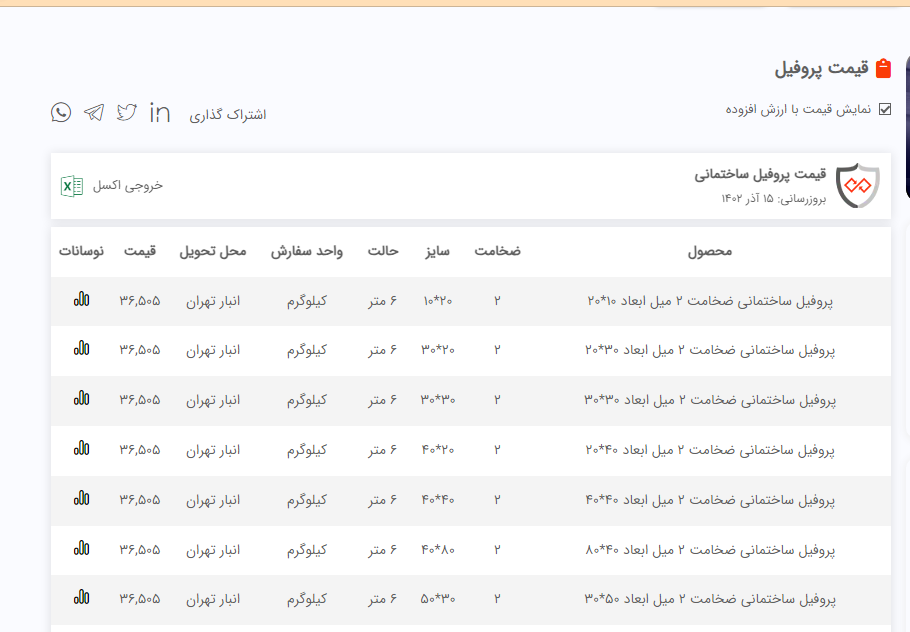Viewport: 910px width, 632px height.
Task: Open fluctuations chart for profile 20*10
Action: (81, 299)
